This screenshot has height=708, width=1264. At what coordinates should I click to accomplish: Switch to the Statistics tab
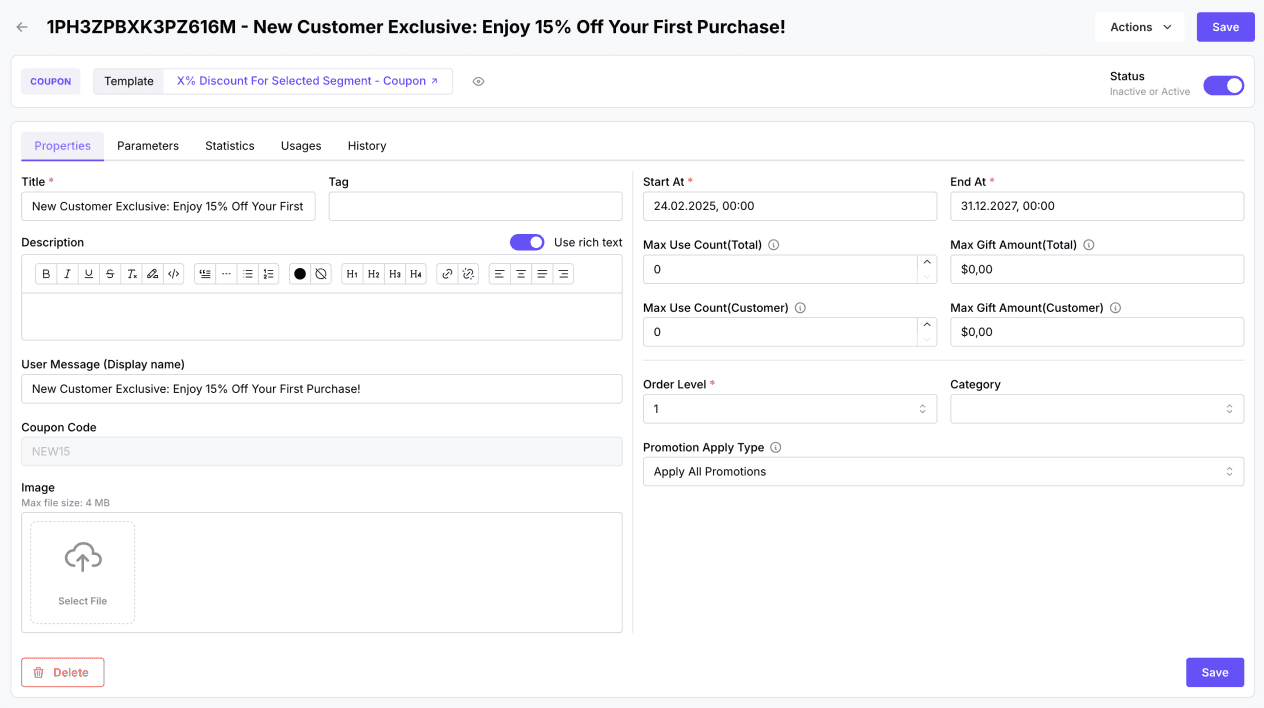point(230,146)
